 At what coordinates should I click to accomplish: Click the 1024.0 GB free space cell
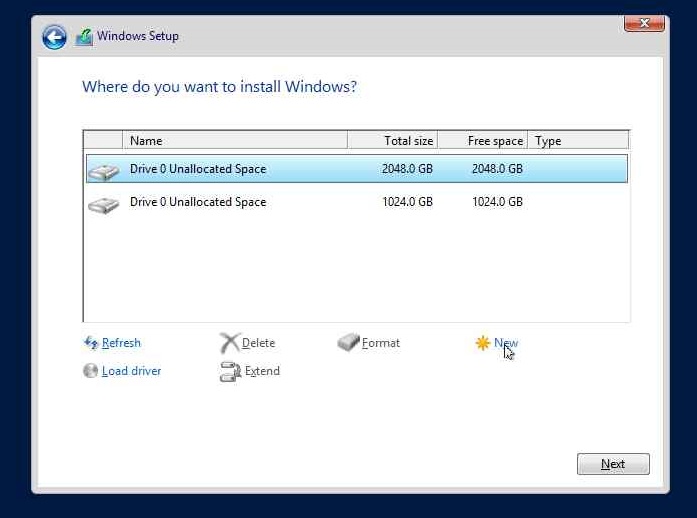[x=497, y=202]
